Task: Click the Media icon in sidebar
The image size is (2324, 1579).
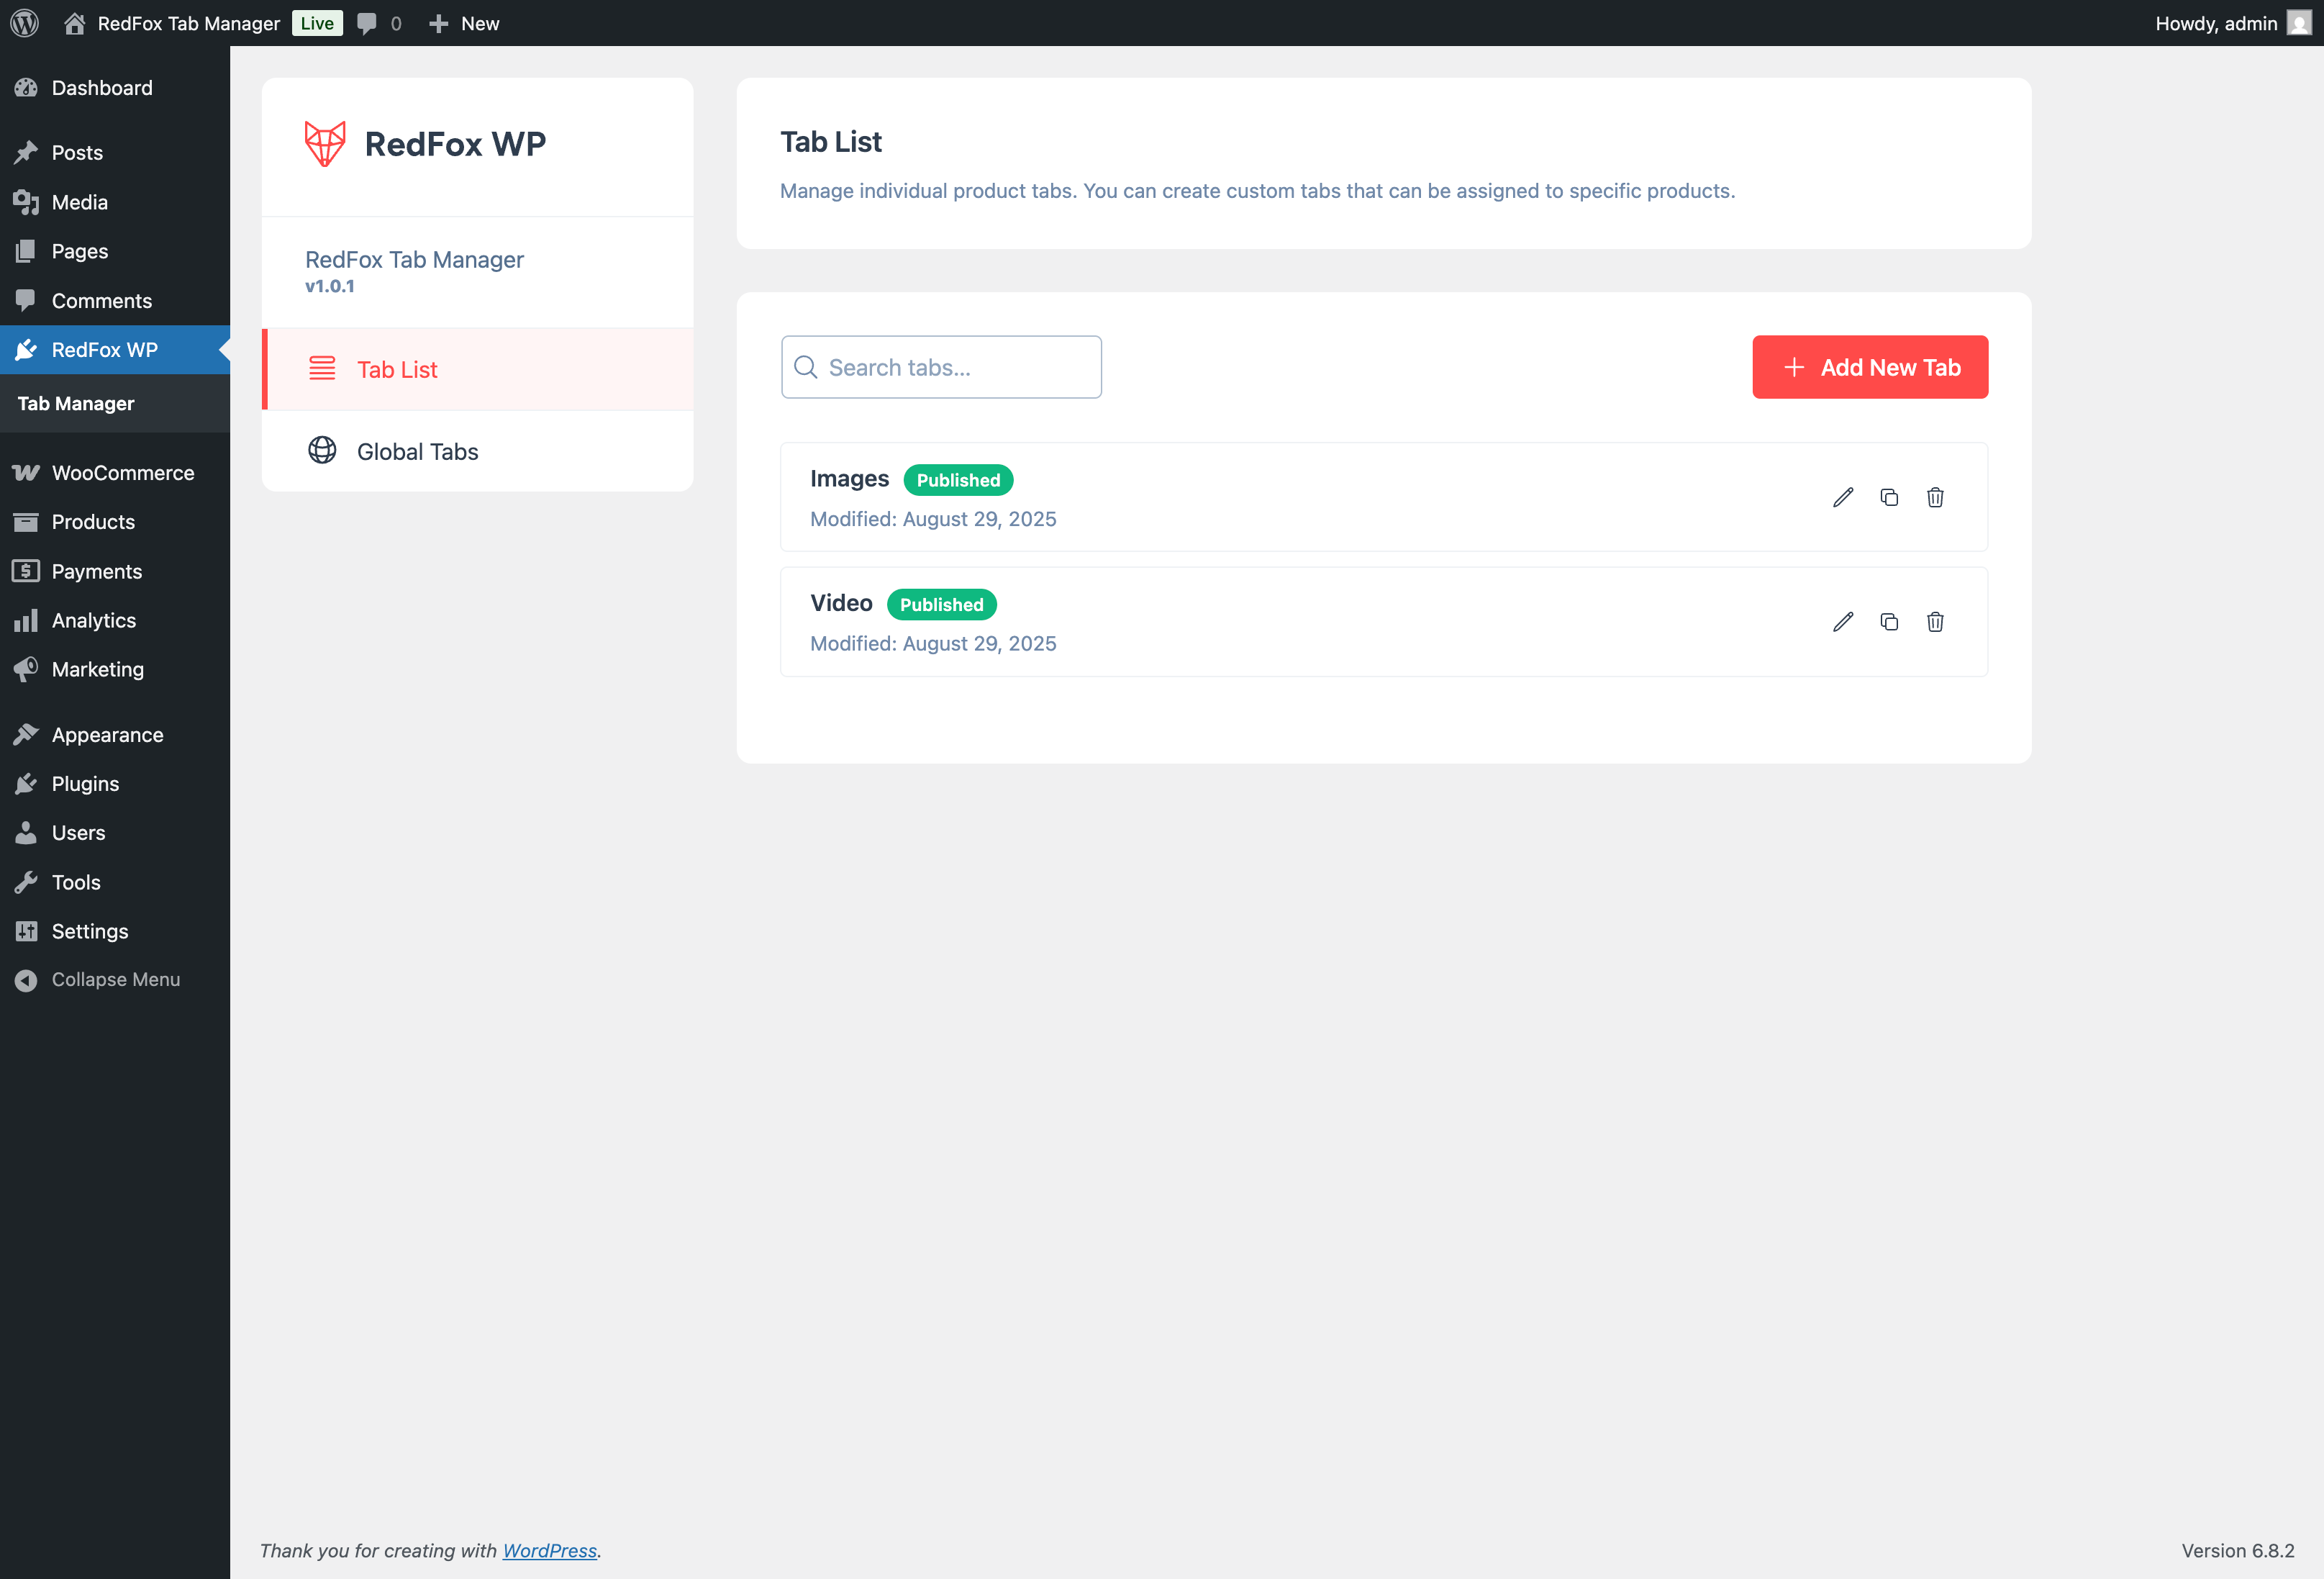Action: [26, 202]
